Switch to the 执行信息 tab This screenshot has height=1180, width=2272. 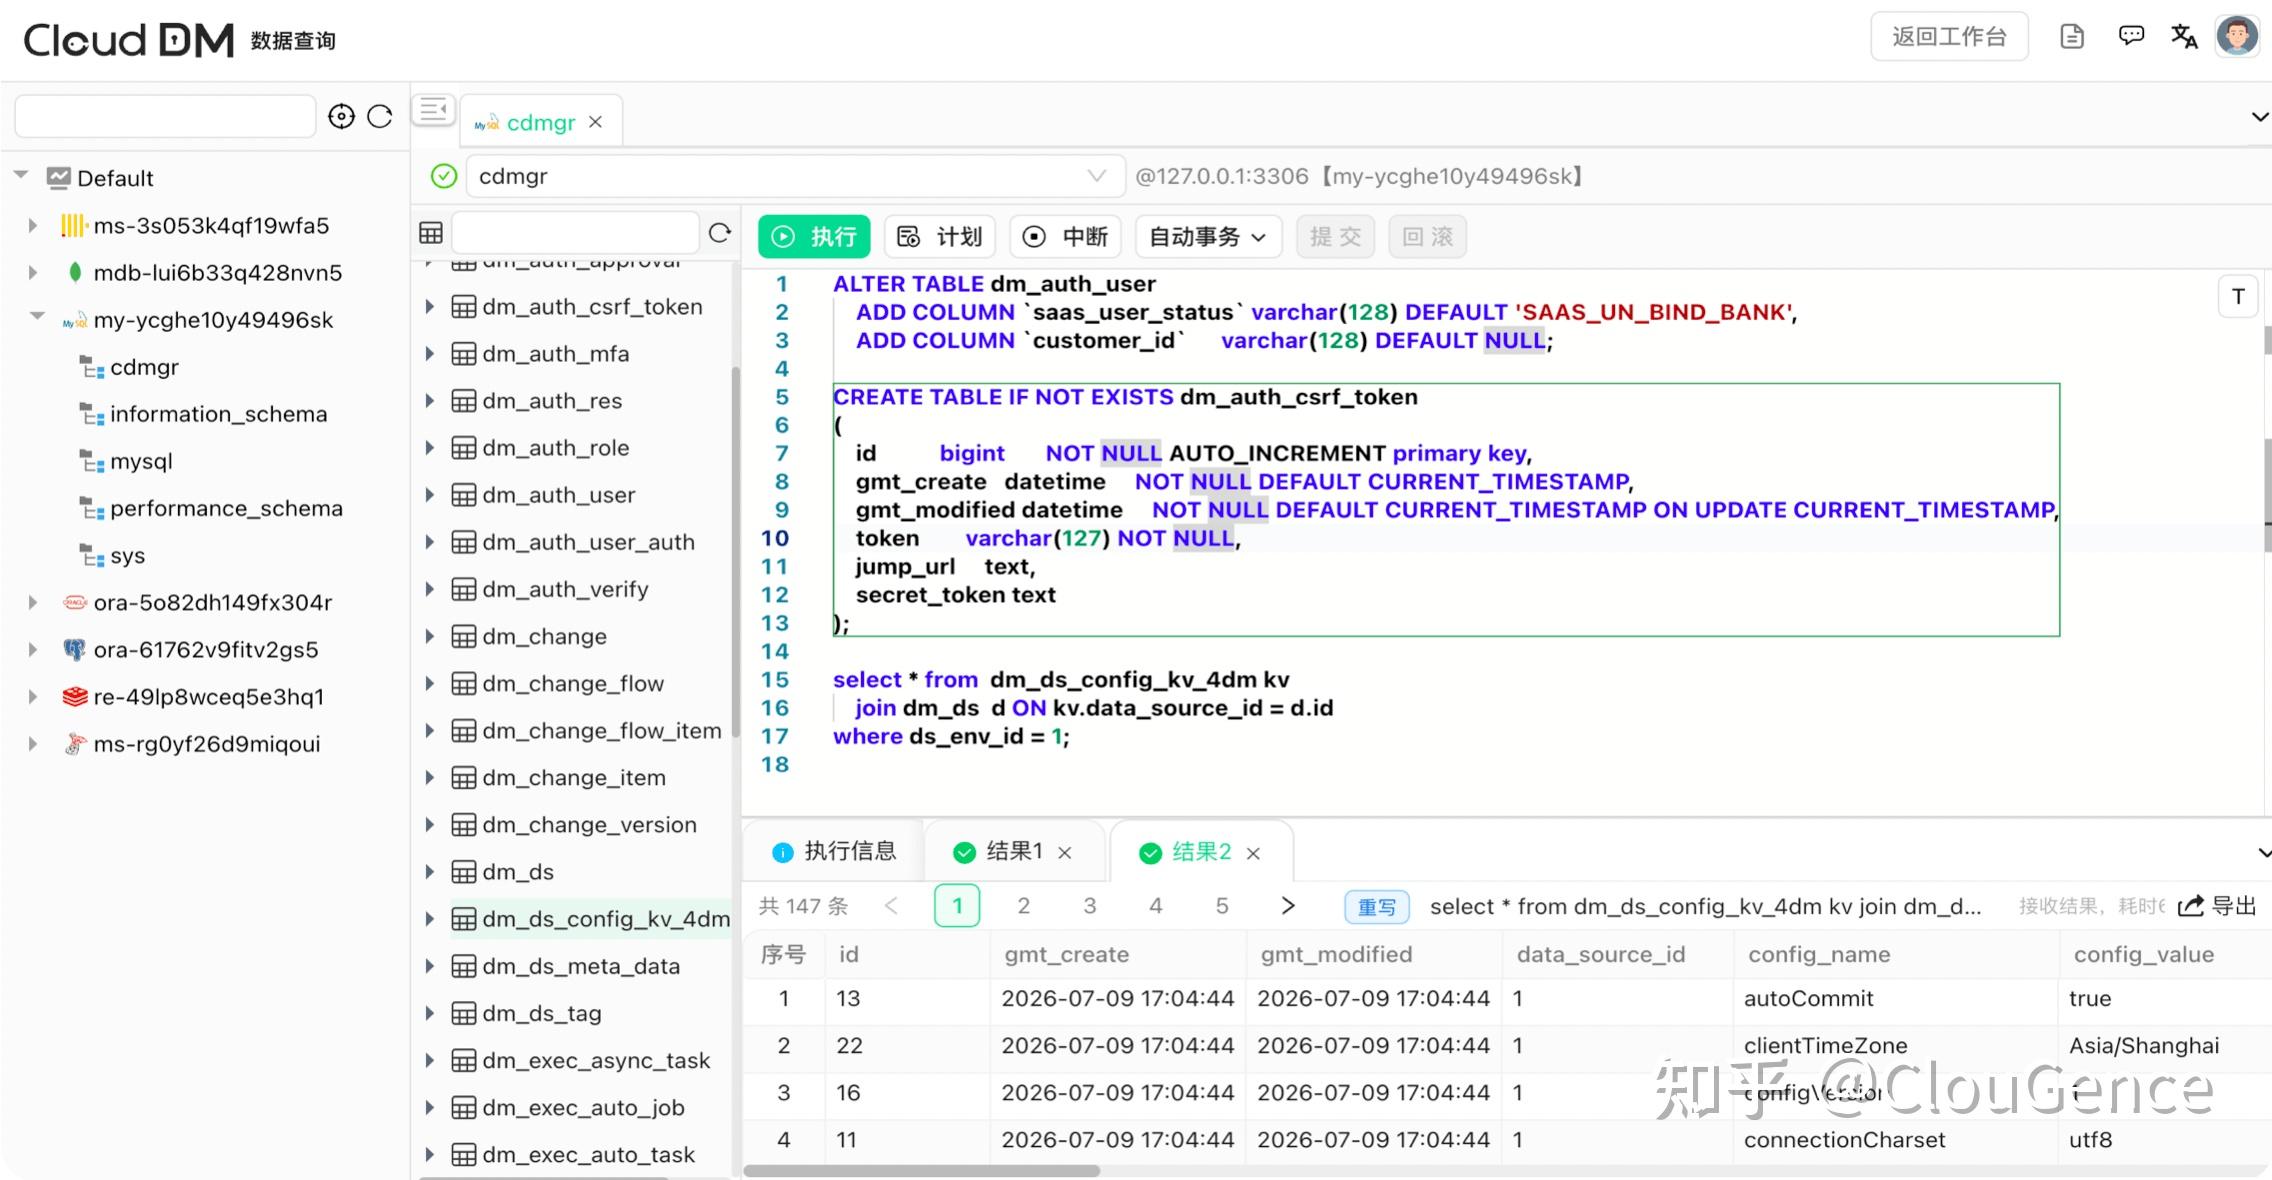coord(834,852)
